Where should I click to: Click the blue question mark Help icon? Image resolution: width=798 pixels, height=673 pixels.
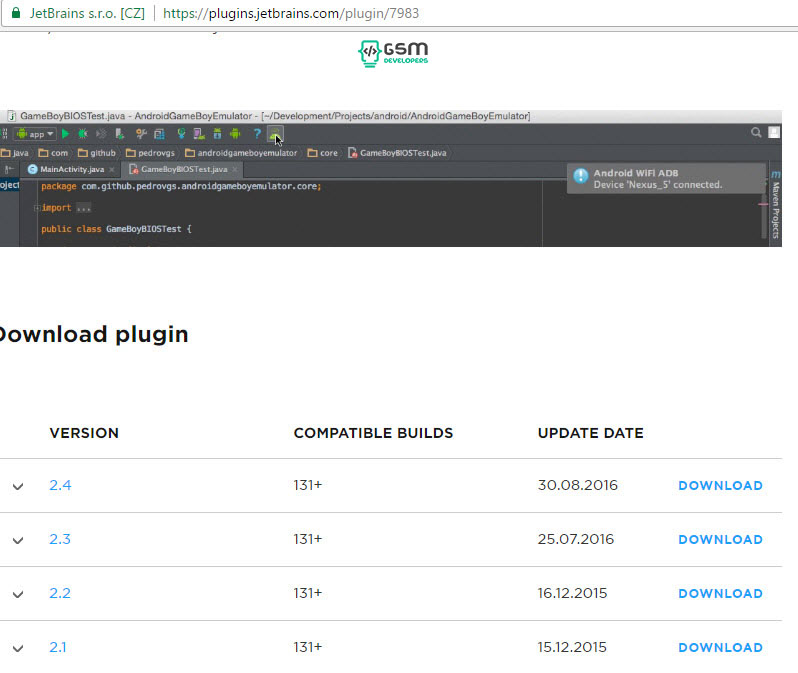pos(257,134)
